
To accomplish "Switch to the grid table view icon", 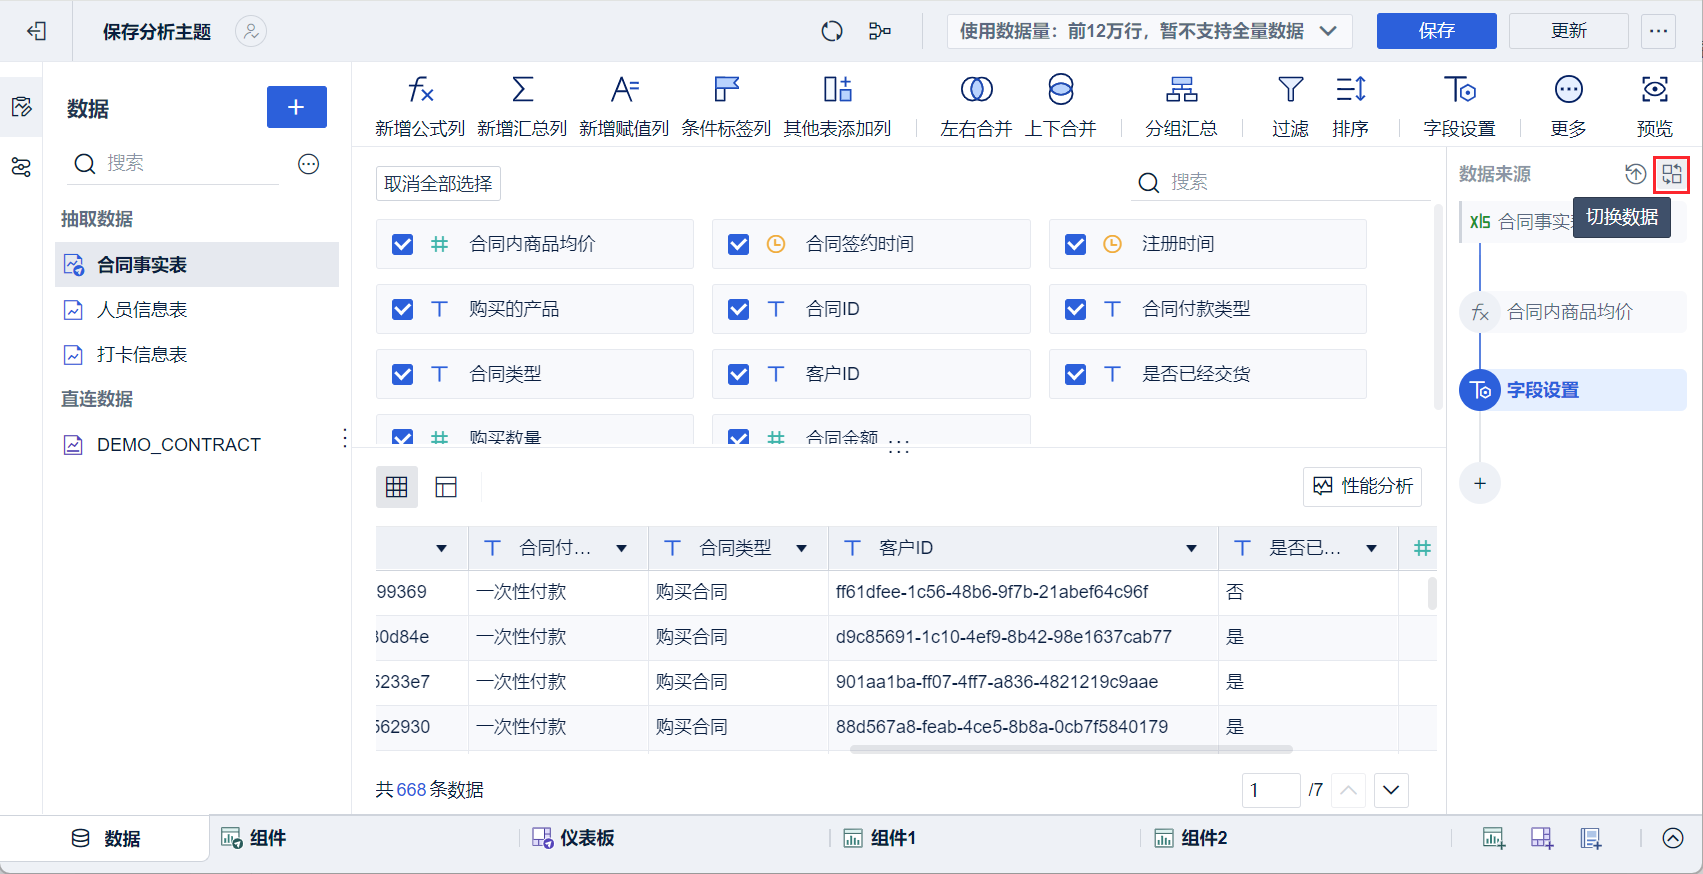I will 397,487.
